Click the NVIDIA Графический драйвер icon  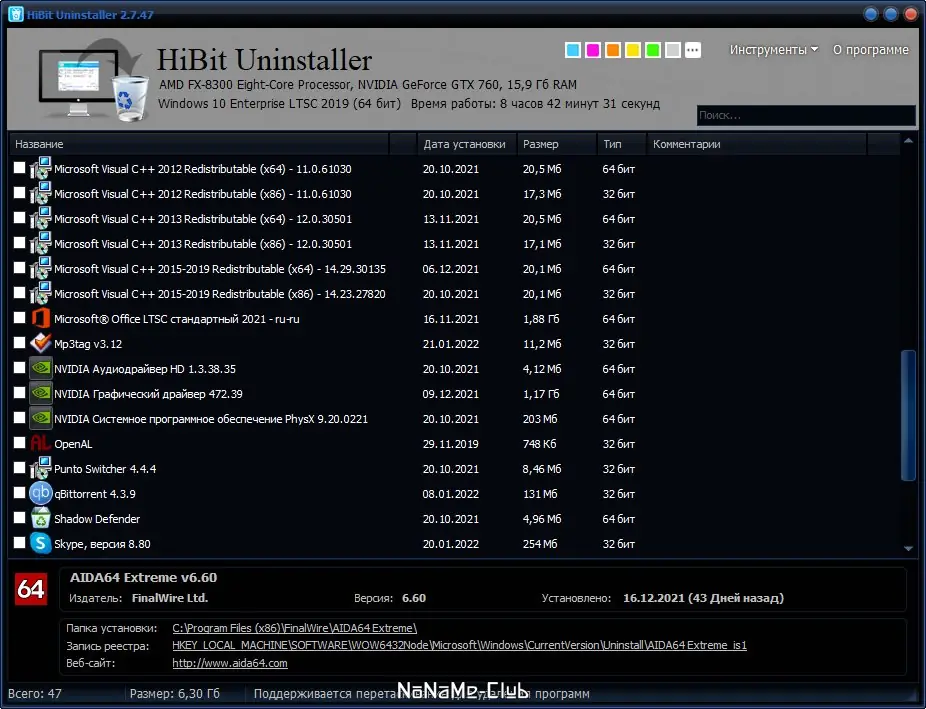click(x=40, y=394)
